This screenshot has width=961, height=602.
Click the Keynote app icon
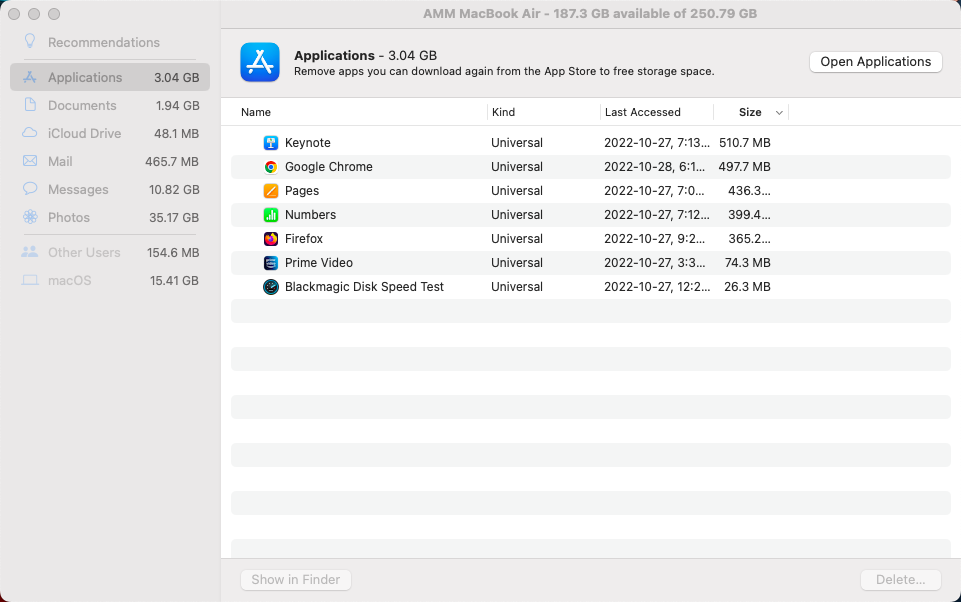click(x=271, y=143)
